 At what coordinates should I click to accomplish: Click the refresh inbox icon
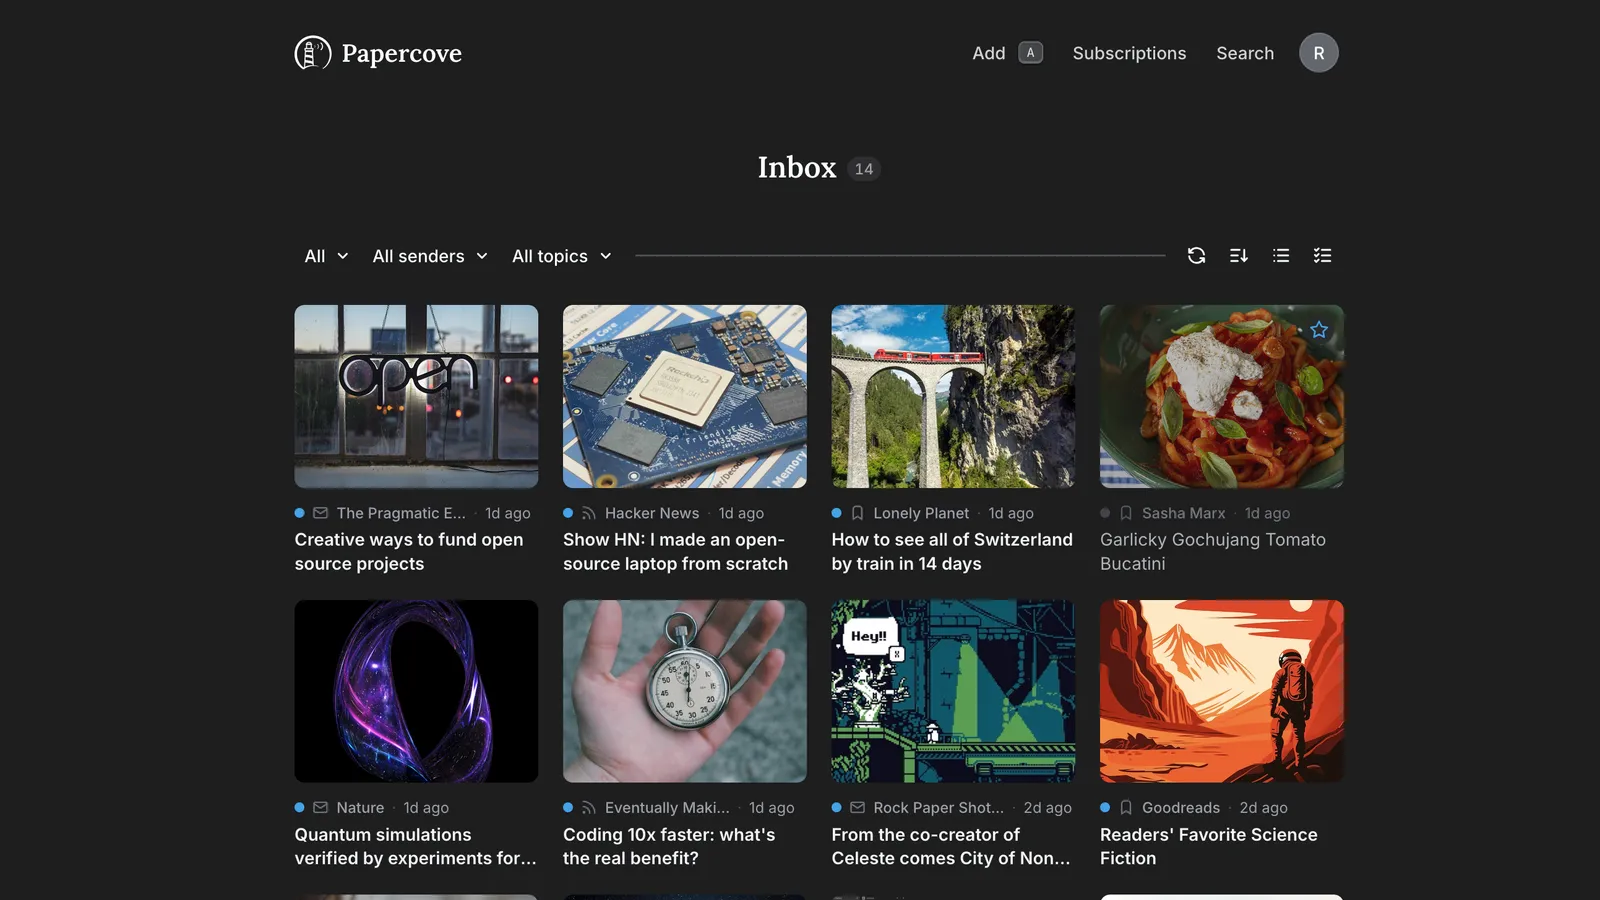pos(1196,256)
